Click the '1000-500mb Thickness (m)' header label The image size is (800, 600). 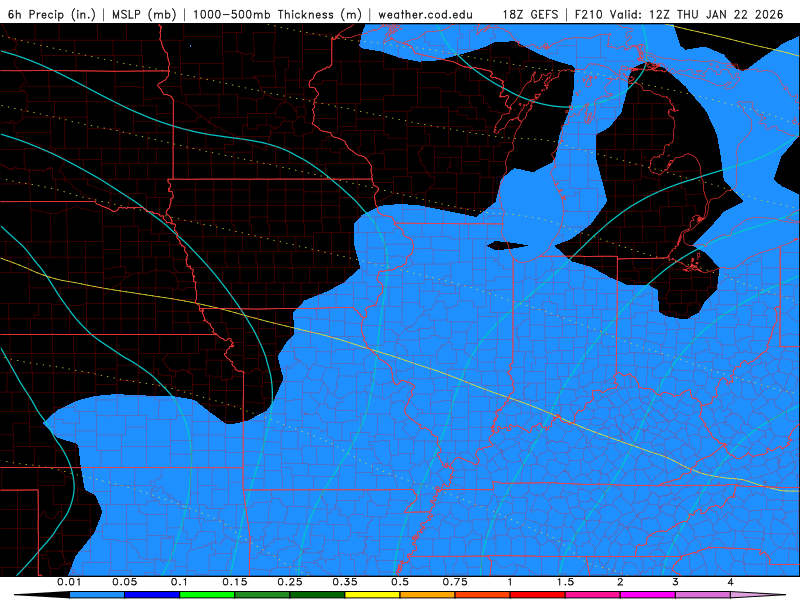[x=277, y=14]
